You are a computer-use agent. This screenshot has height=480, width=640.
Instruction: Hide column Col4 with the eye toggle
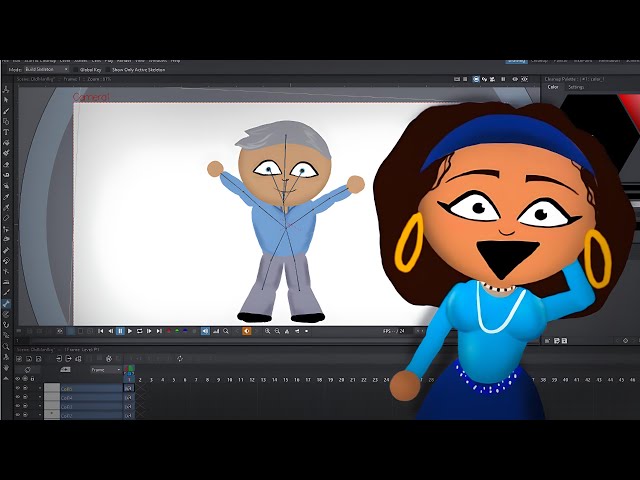click(18, 397)
